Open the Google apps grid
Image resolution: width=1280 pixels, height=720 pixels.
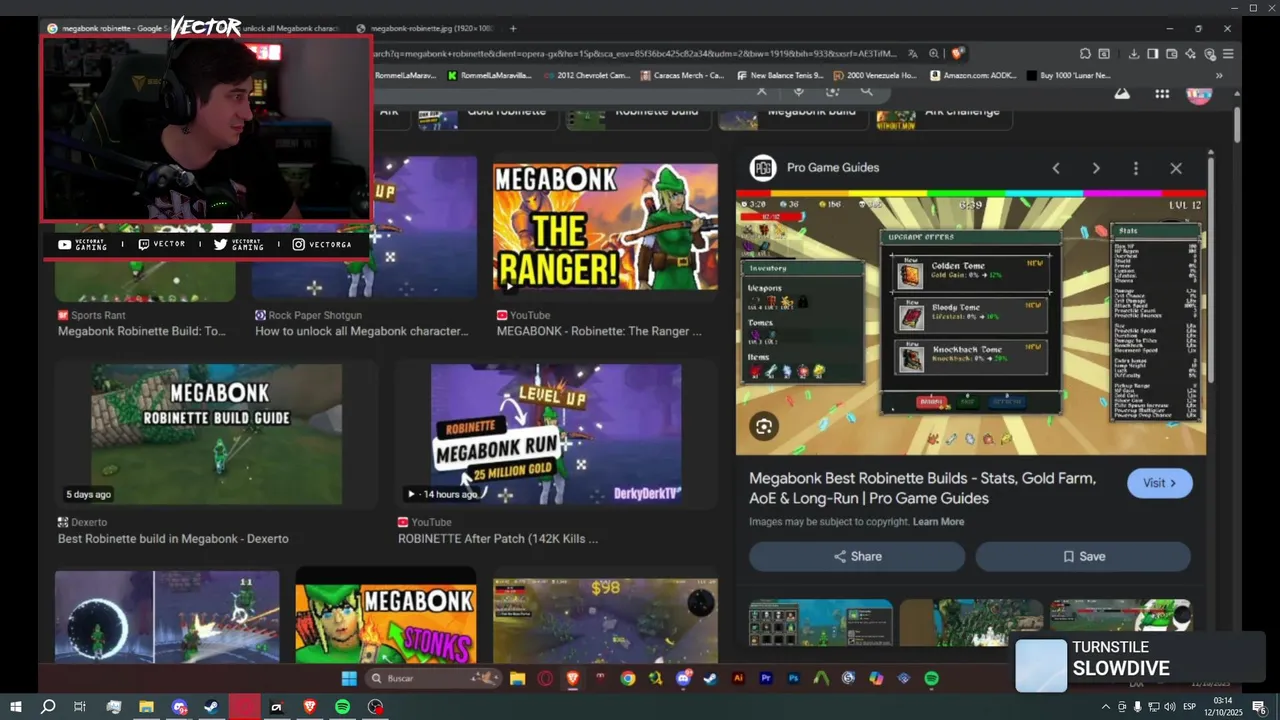1162,94
